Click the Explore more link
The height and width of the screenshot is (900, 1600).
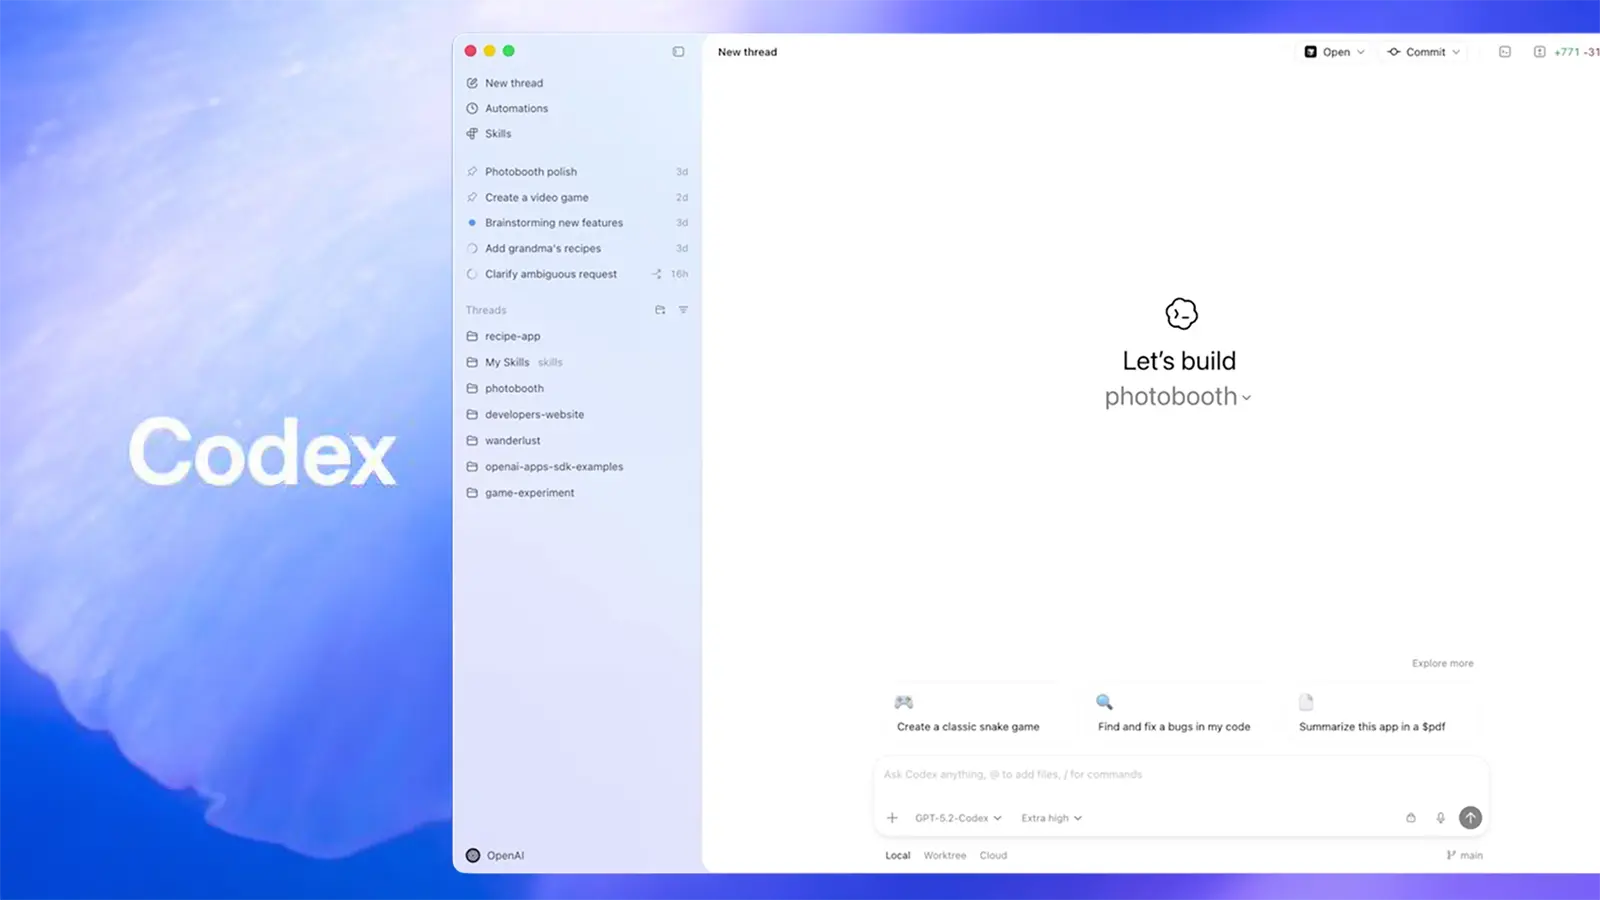click(1442, 663)
